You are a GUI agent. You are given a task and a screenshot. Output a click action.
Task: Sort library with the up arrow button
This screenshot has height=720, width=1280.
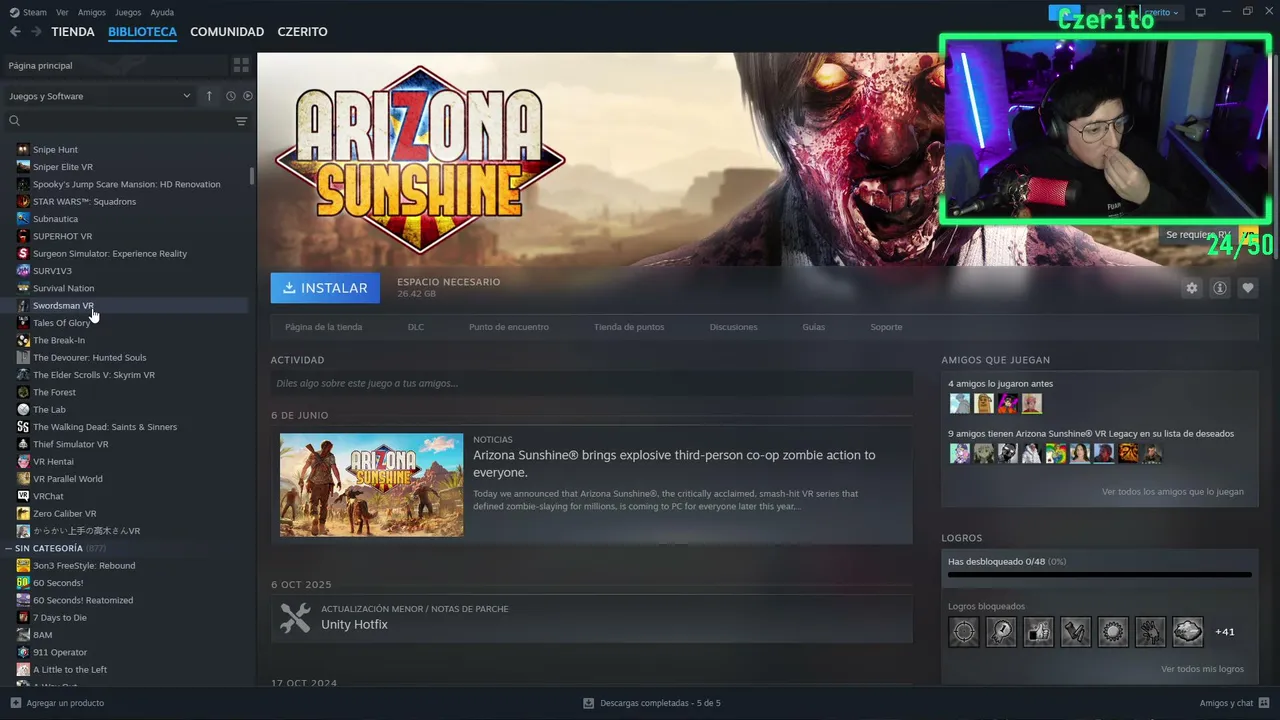(209, 96)
